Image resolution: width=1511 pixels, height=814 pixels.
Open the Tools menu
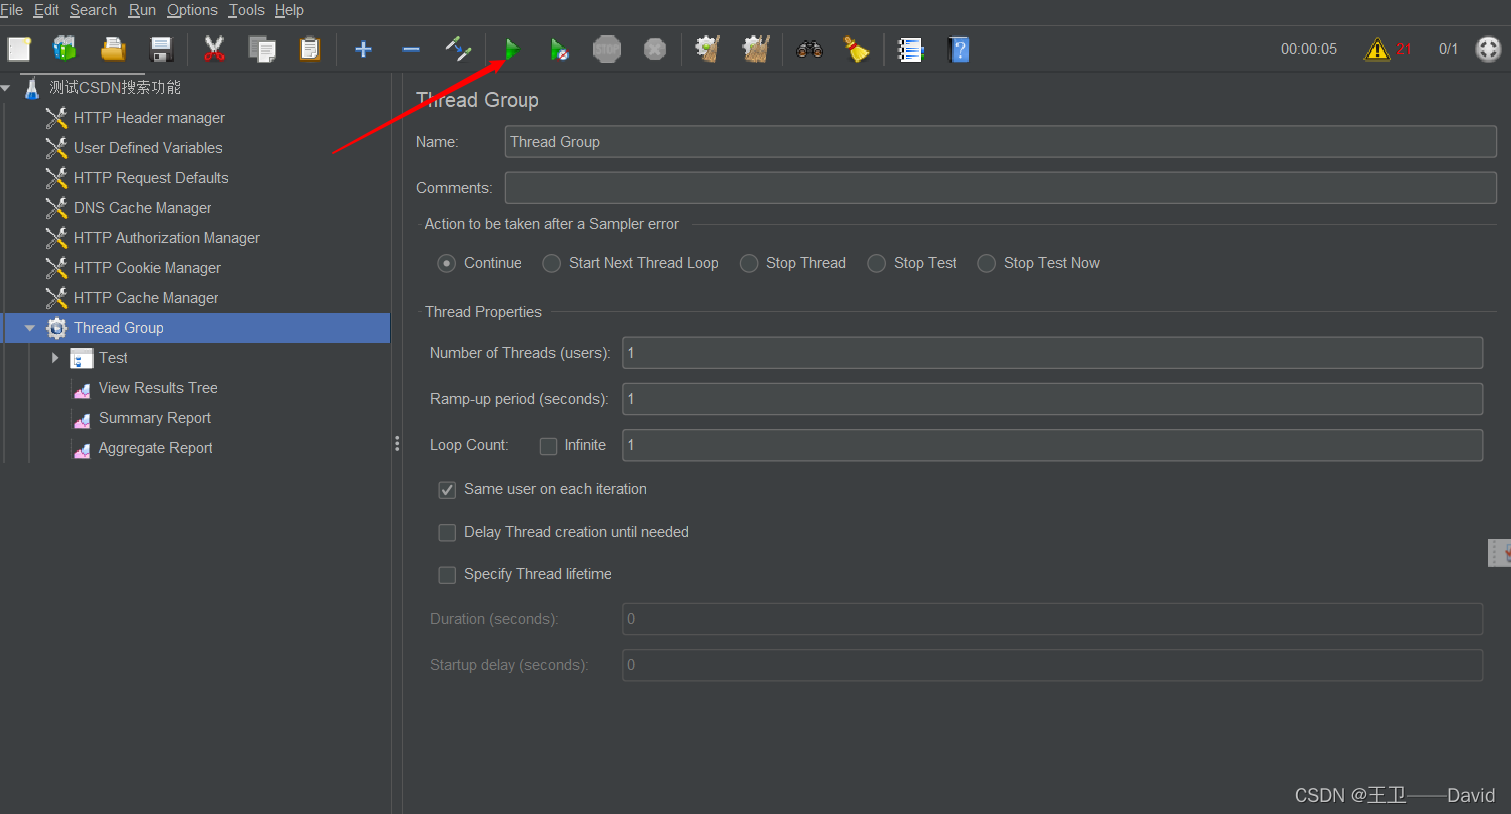[x=246, y=10]
